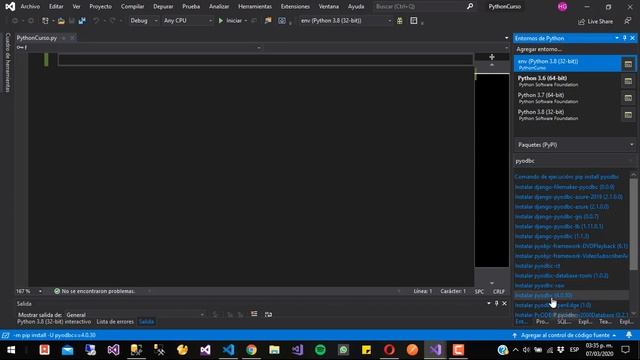Click the open file folder toolbar icon
640x360 pixels.
(x=61, y=21)
